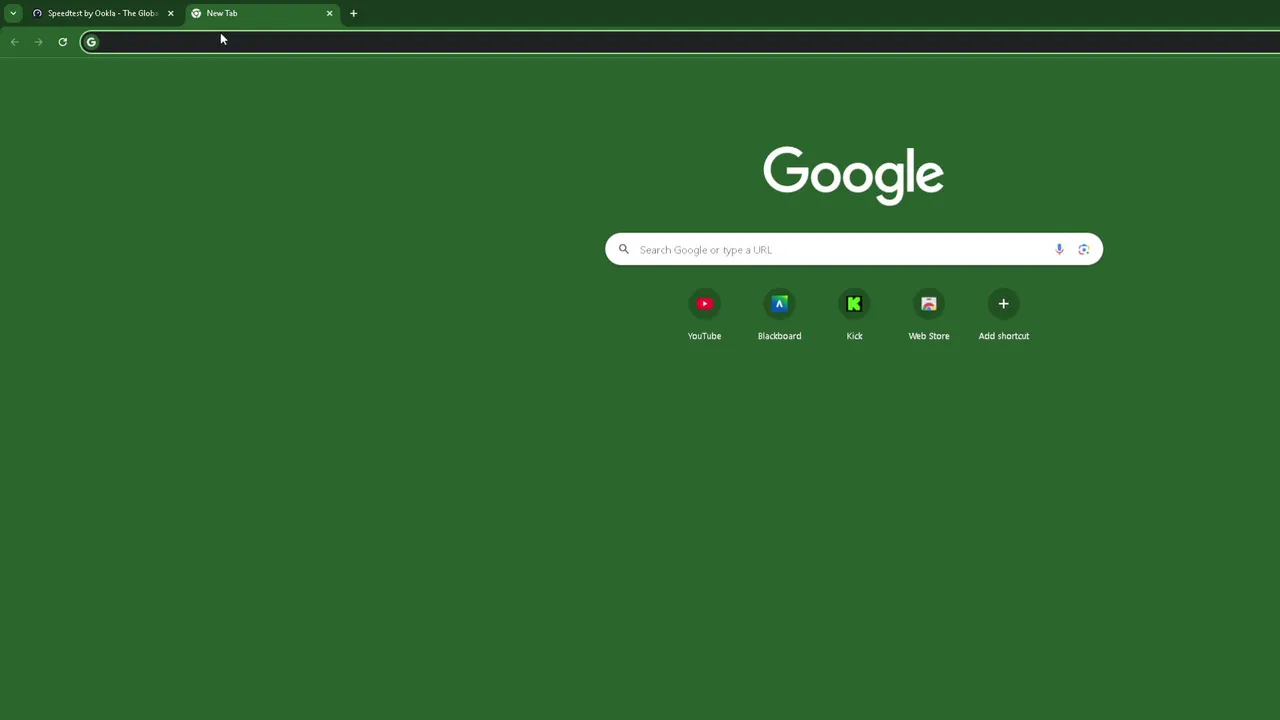The width and height of the screenshot is (1280, 720).
Task: Open a new tab with plus button
Action: coord(353,13)
